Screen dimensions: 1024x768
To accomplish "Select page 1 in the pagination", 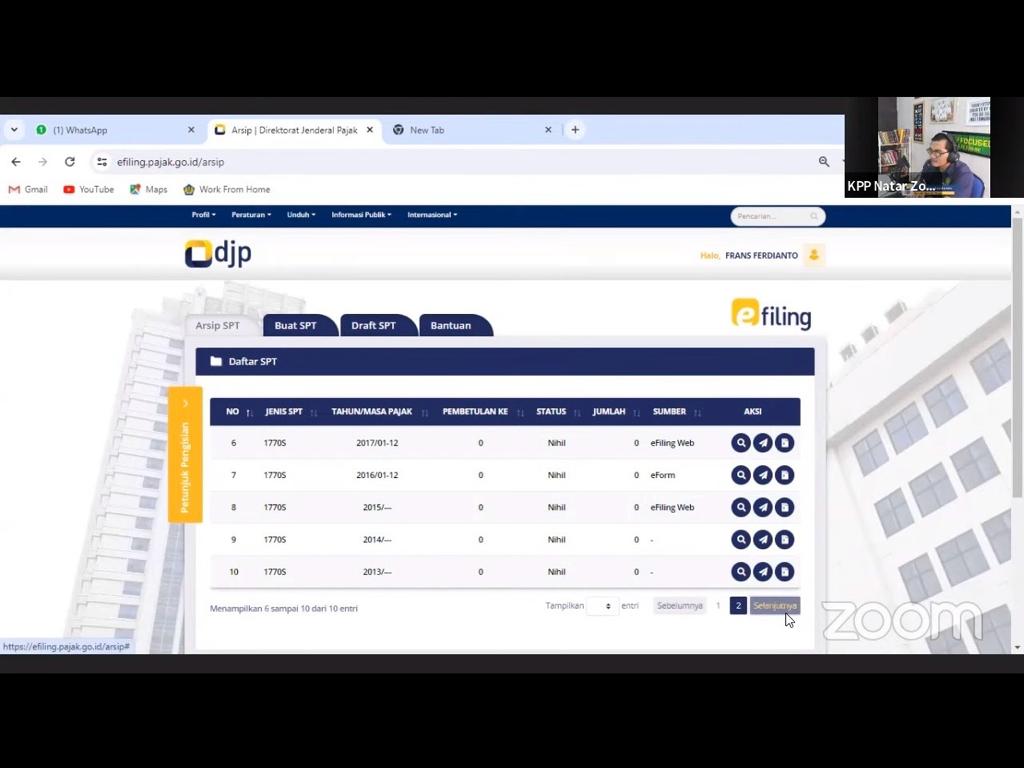I will 718,606.
